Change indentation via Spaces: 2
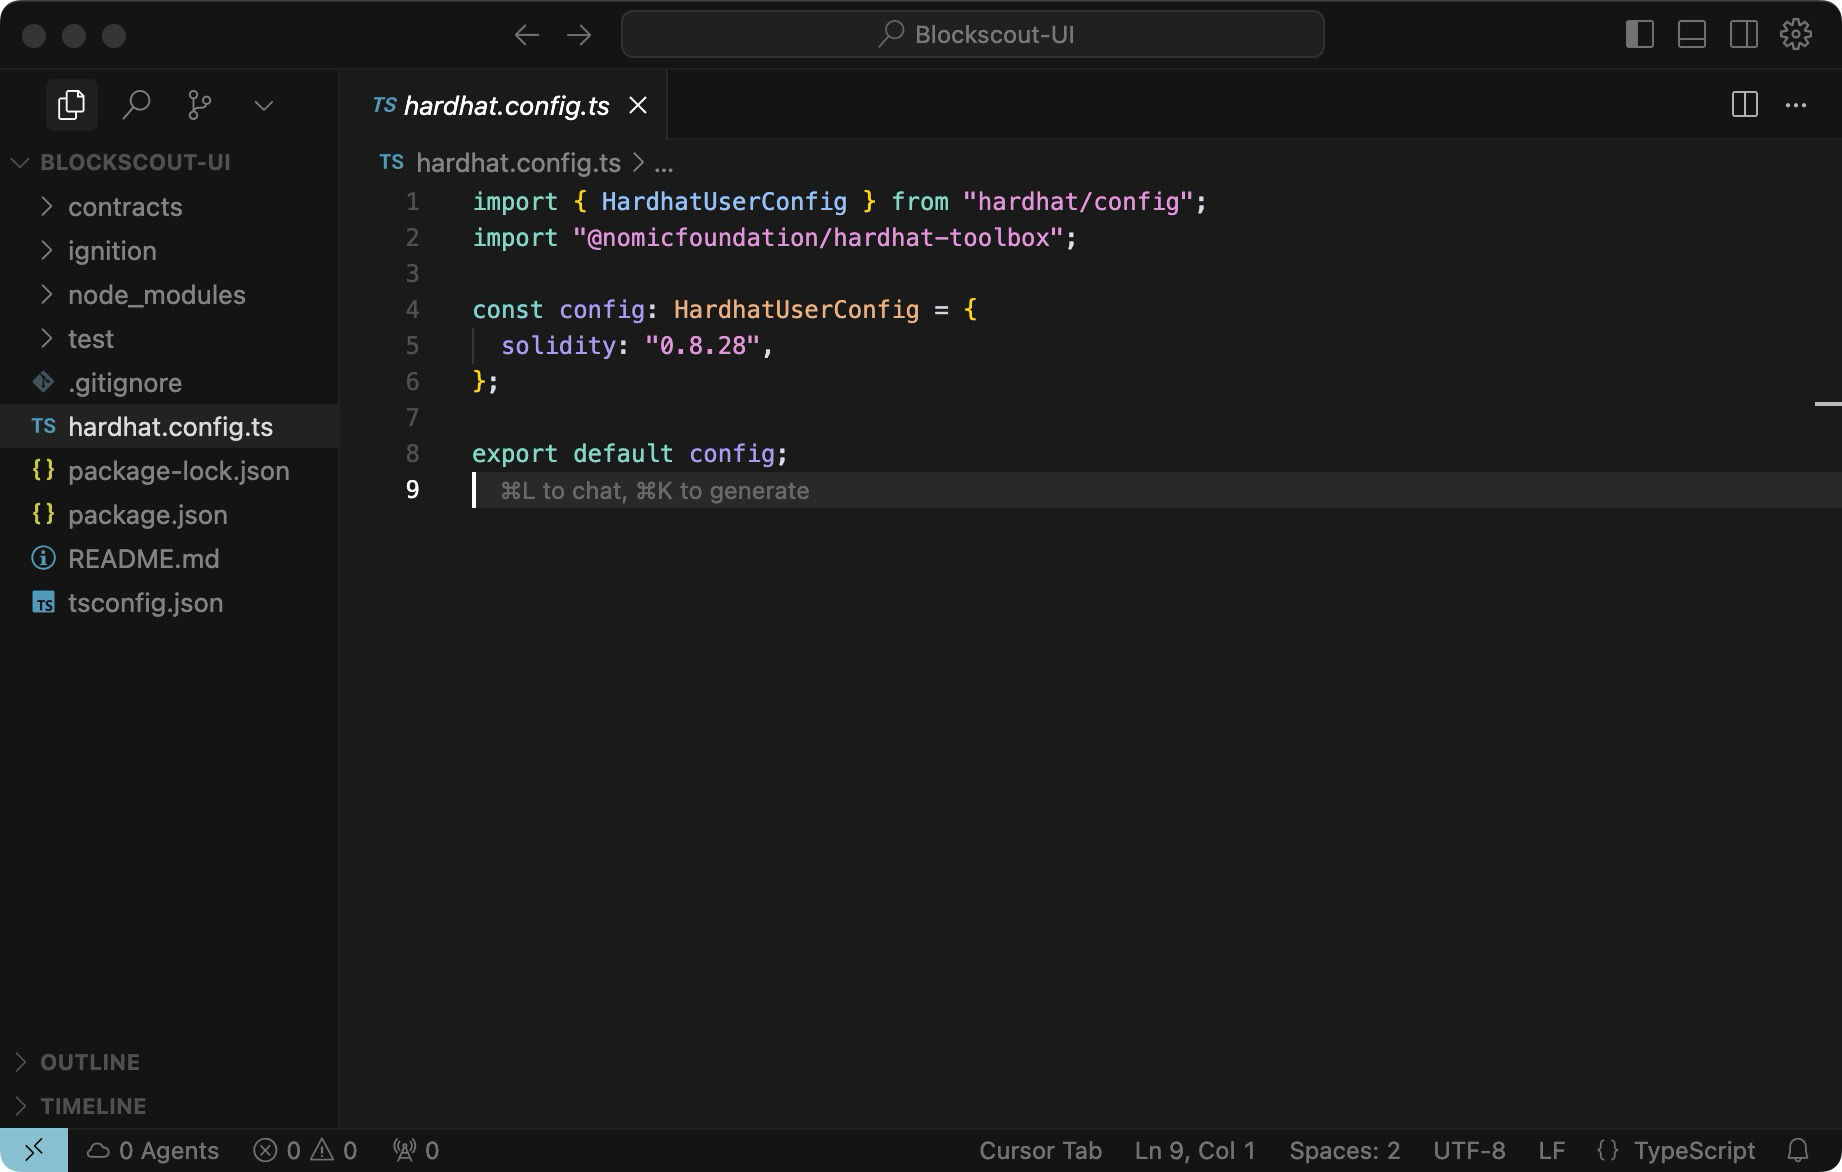Image resolution: width=1842 pixels, height=1172 pixels. tap(1345, 1151)
